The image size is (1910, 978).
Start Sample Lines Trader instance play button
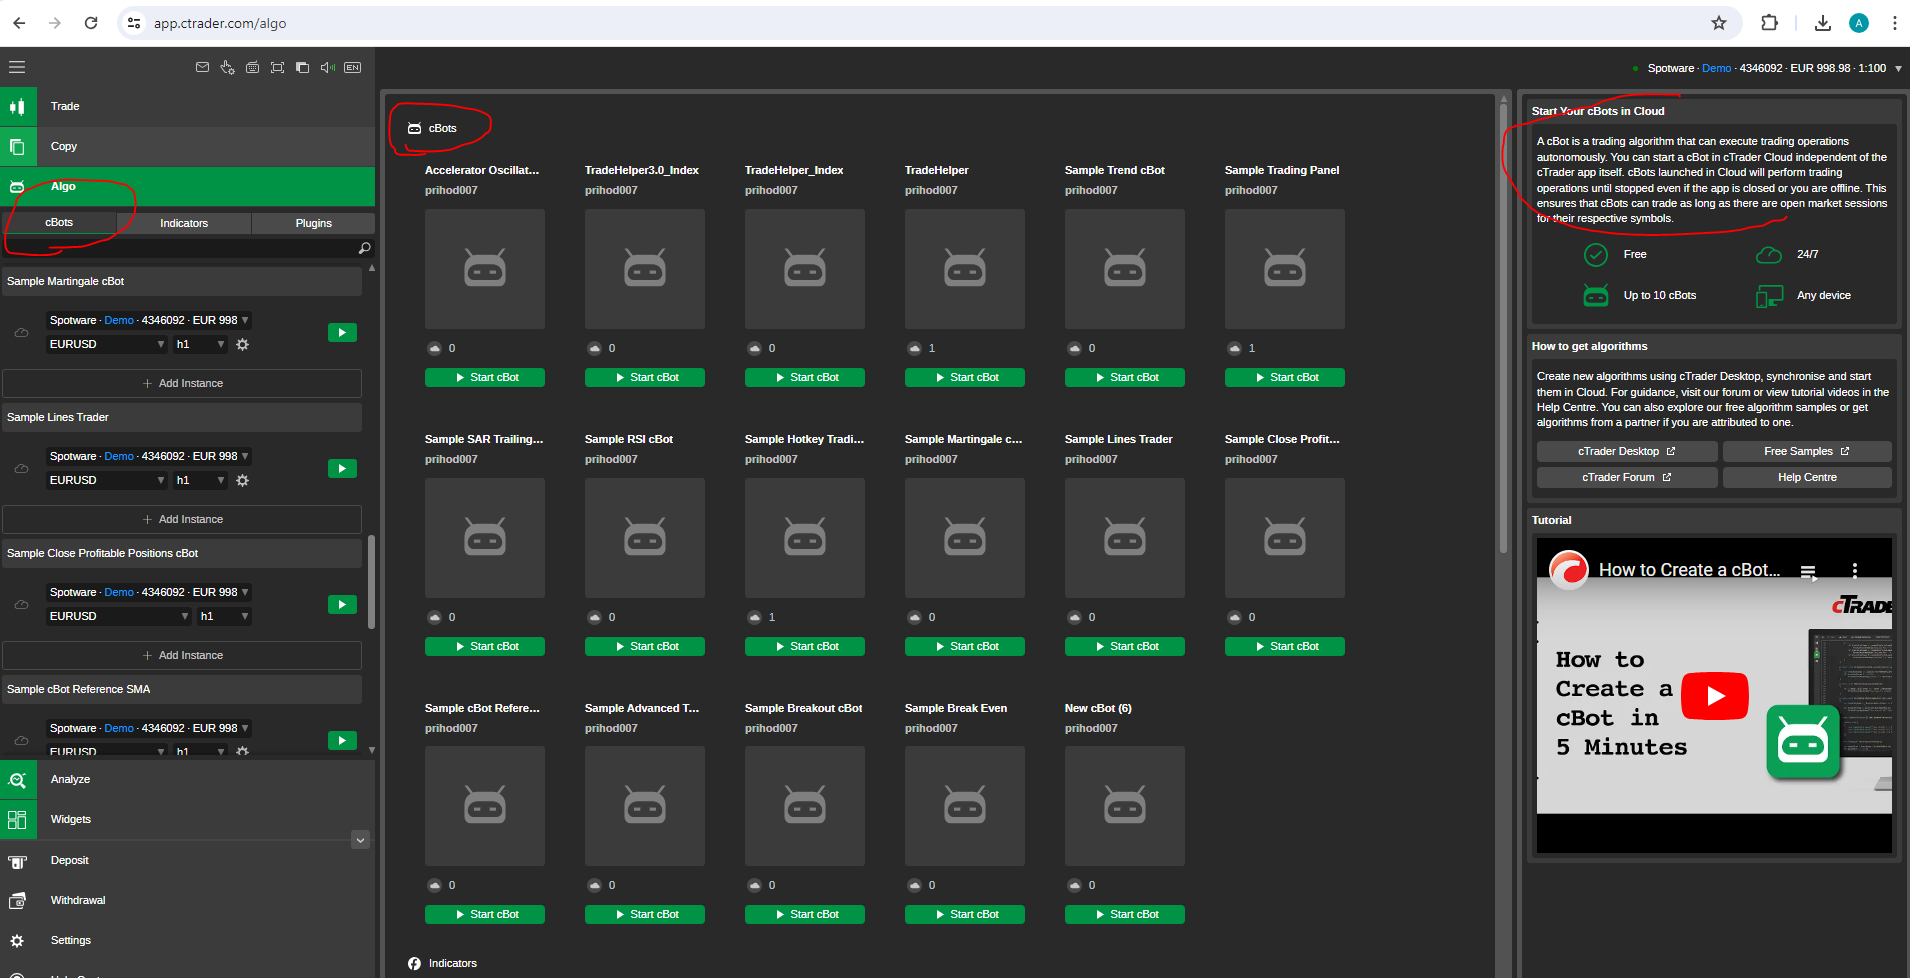coord(342,468)
